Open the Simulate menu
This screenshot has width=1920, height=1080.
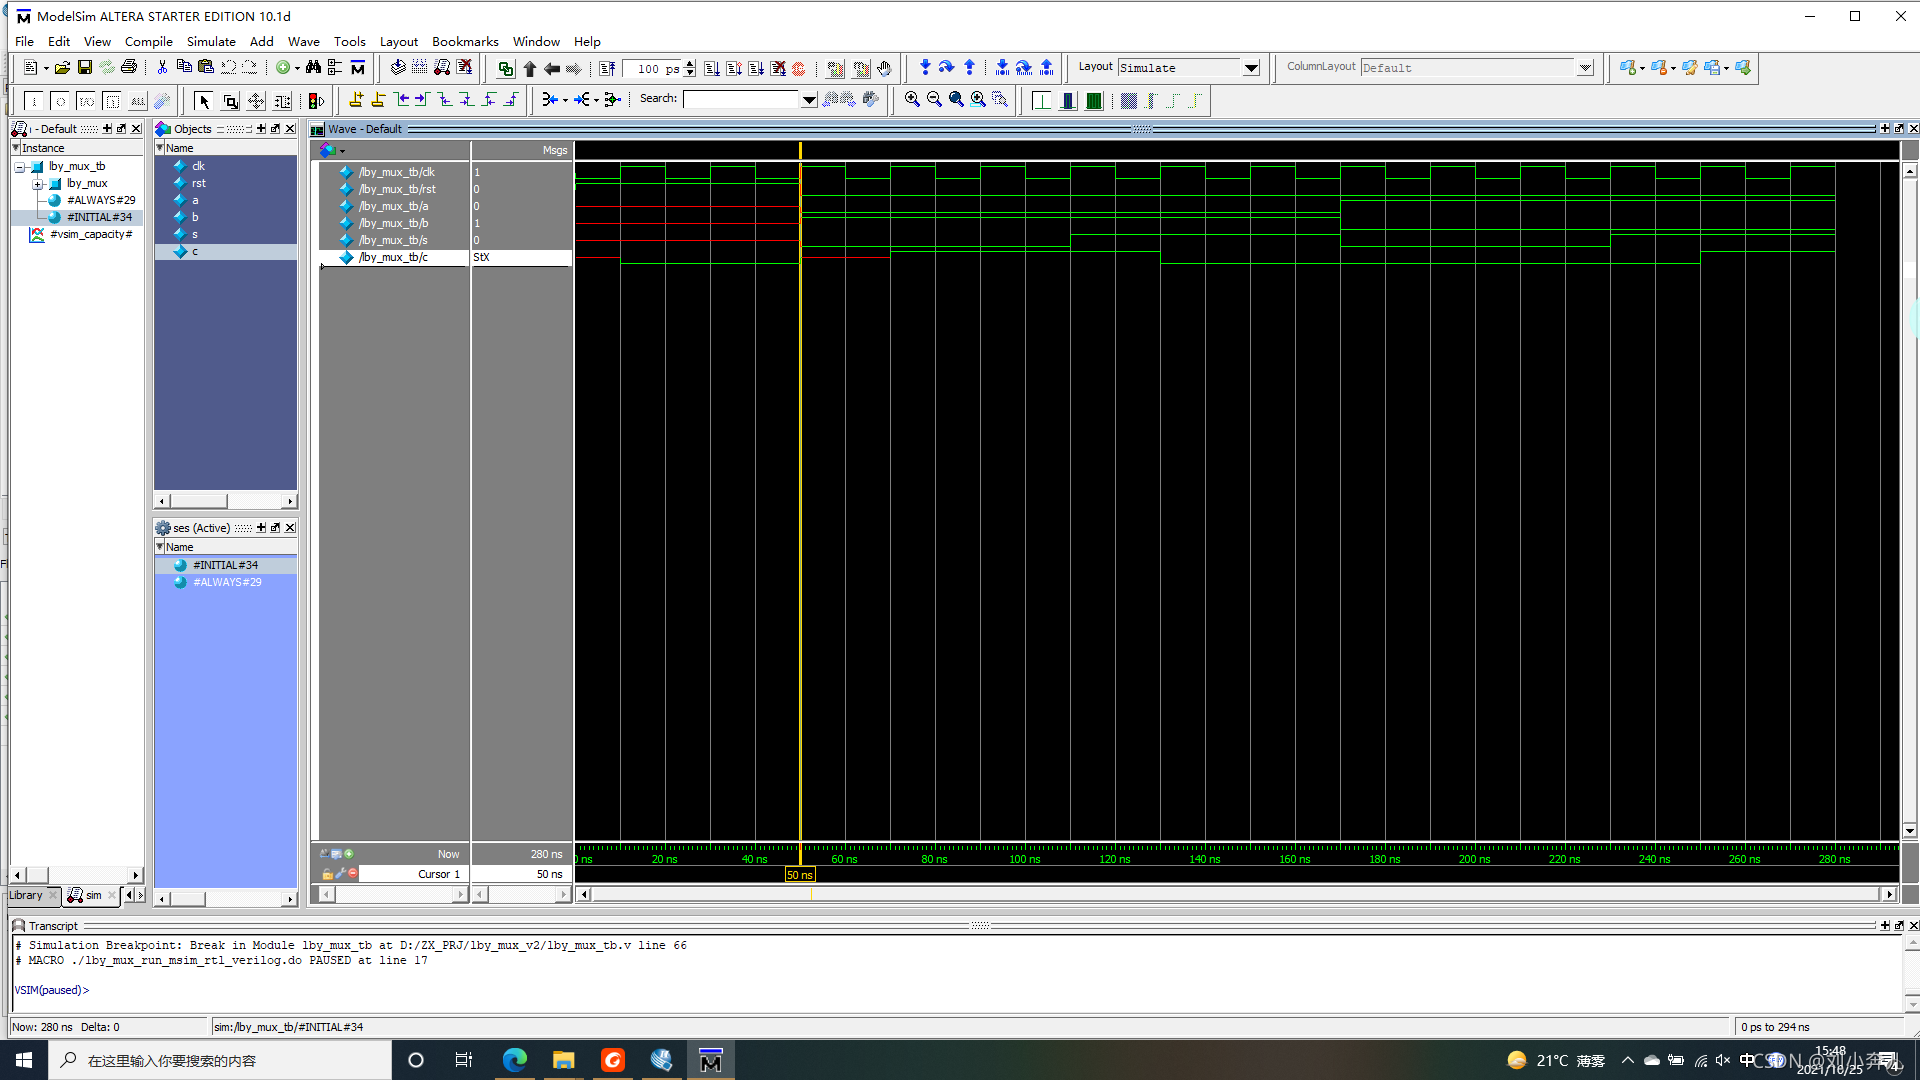point(211,41)
